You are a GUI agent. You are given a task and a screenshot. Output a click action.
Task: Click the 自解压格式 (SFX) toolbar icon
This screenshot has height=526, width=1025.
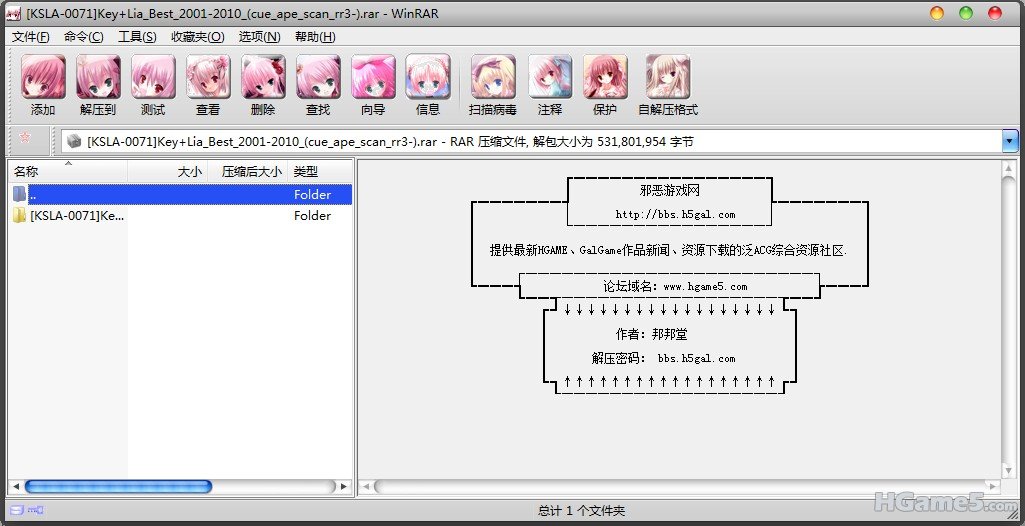[x=667, y=77]
